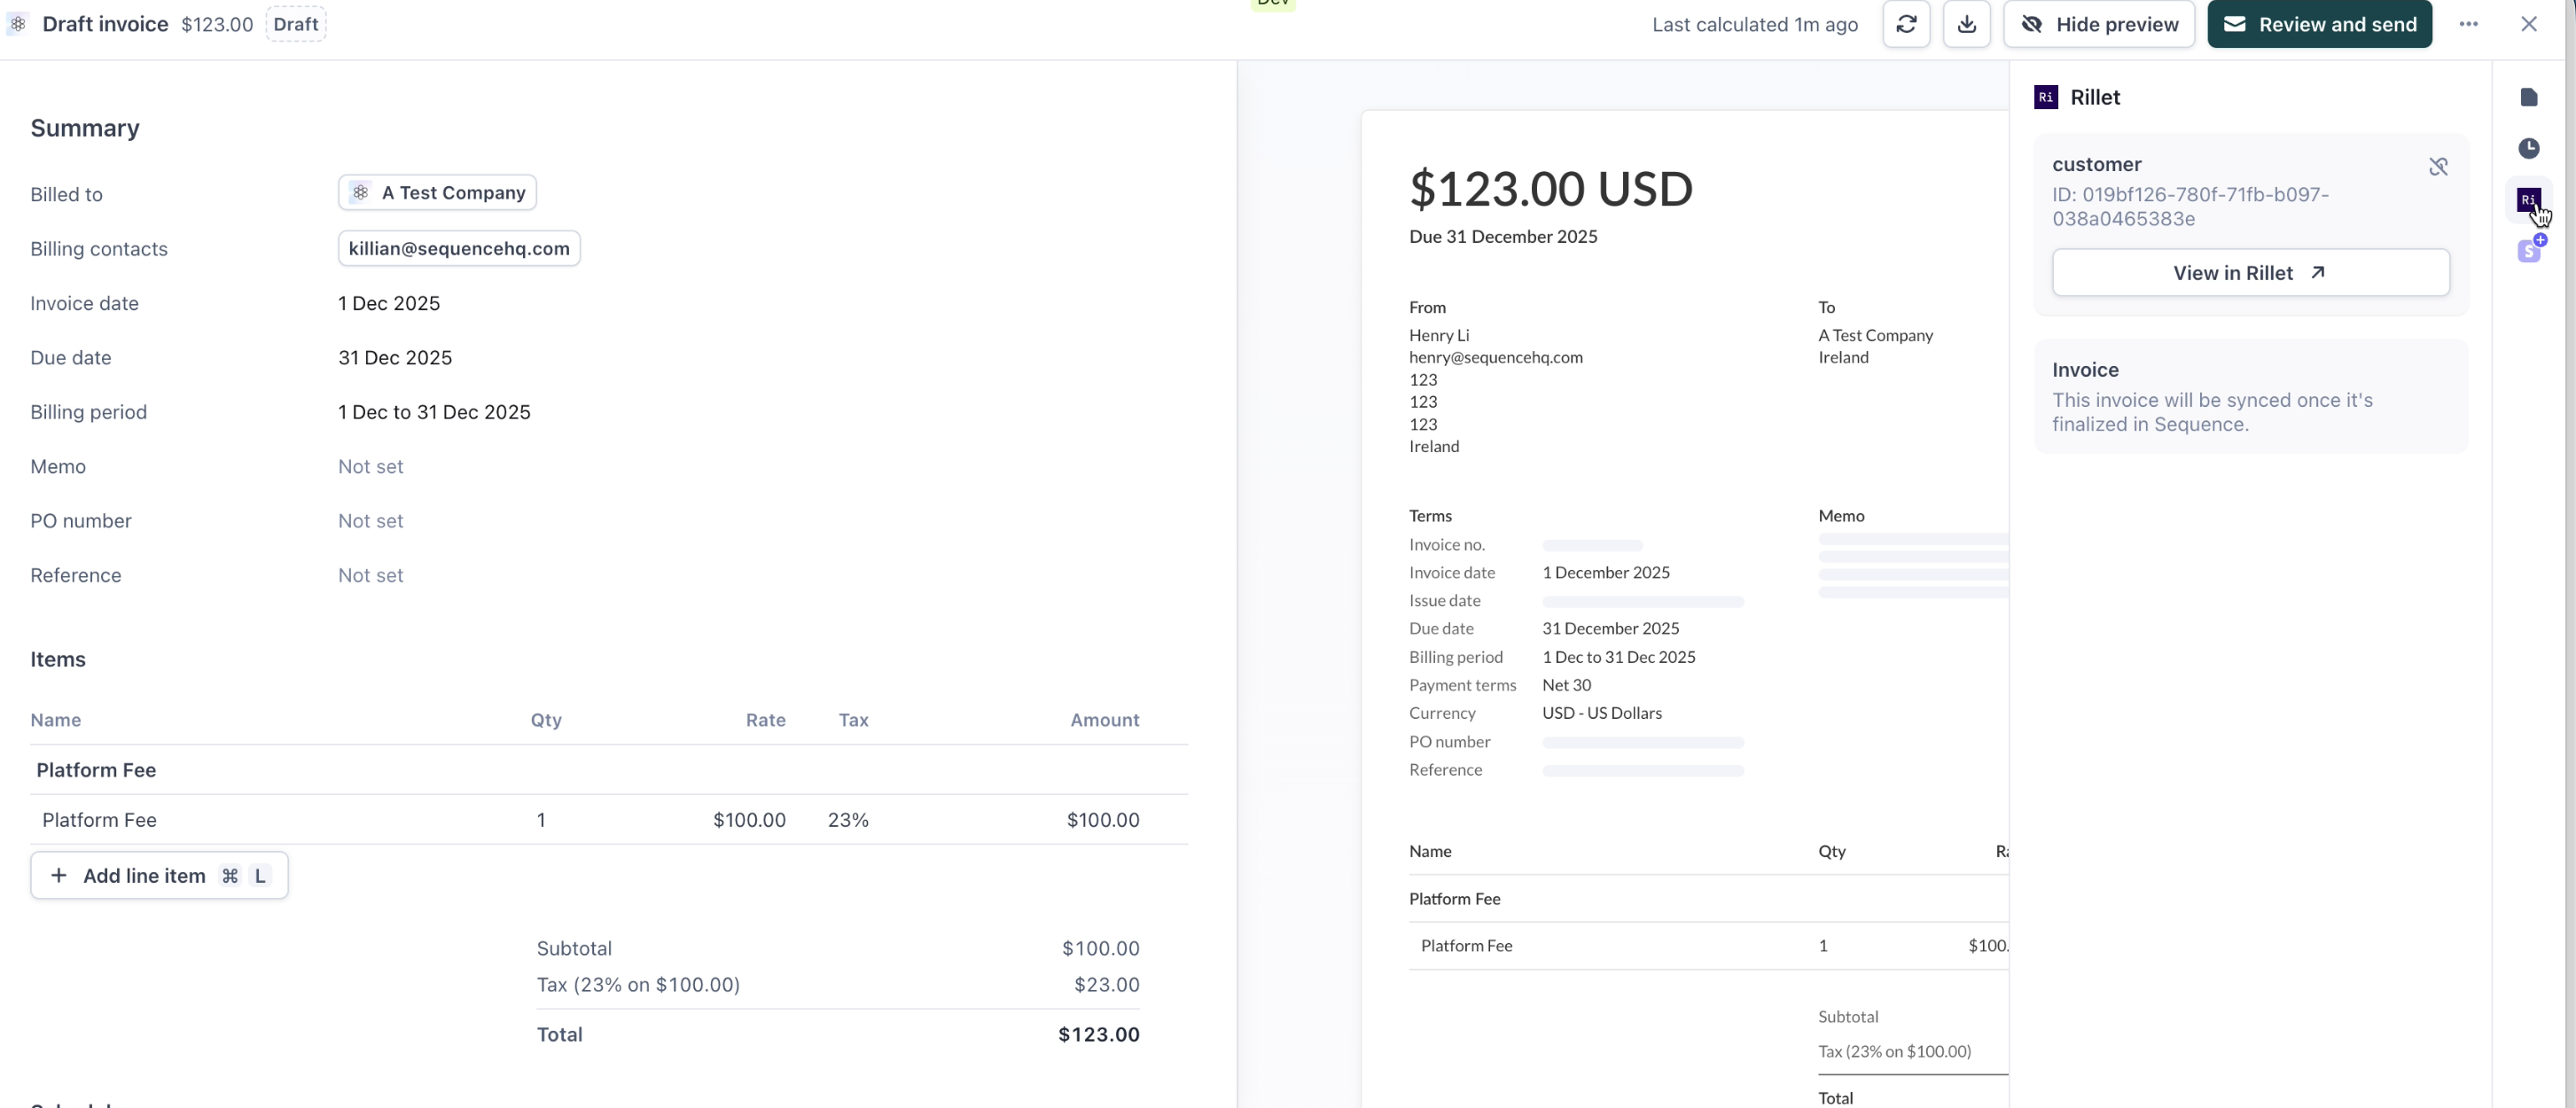The width and height of the screenshot is (2576, 1108).
Task: Switch to the history panel tab
Action: [2530, 148]
